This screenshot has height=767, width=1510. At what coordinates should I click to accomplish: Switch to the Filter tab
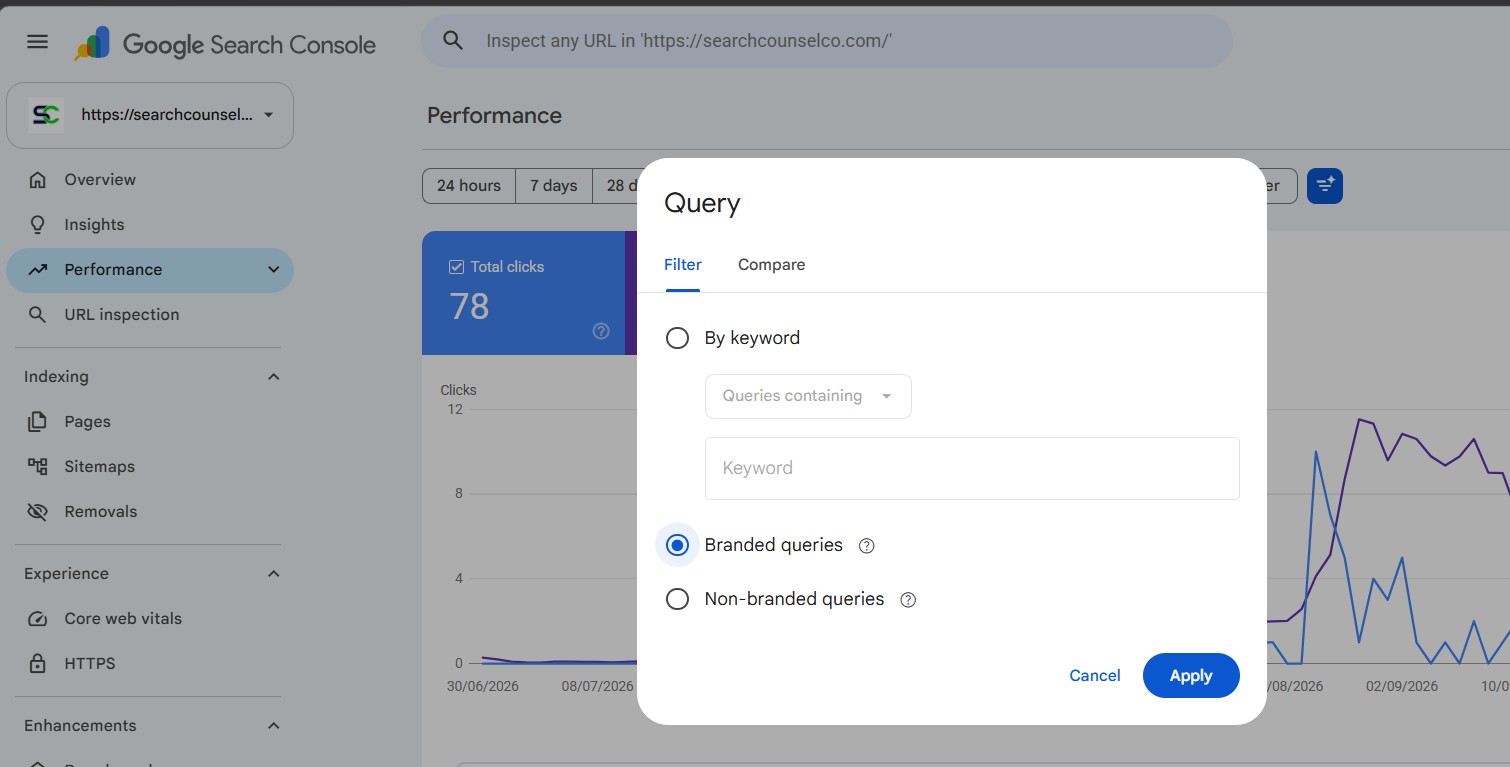(683, 265)
